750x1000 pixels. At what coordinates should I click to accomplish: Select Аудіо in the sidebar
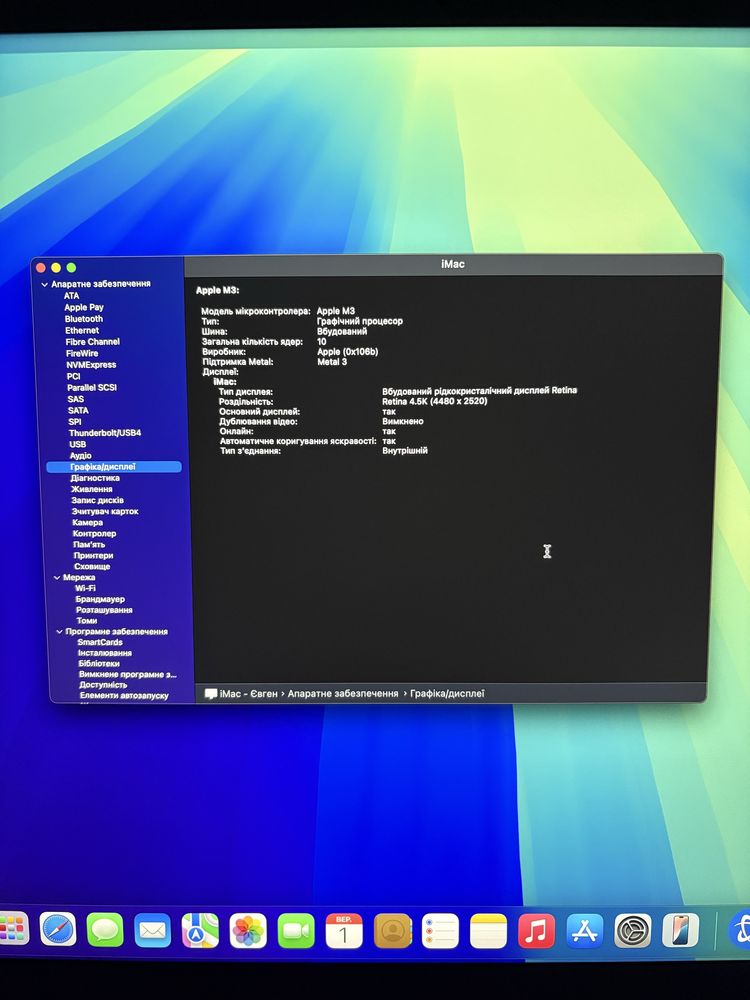(80, 456)
